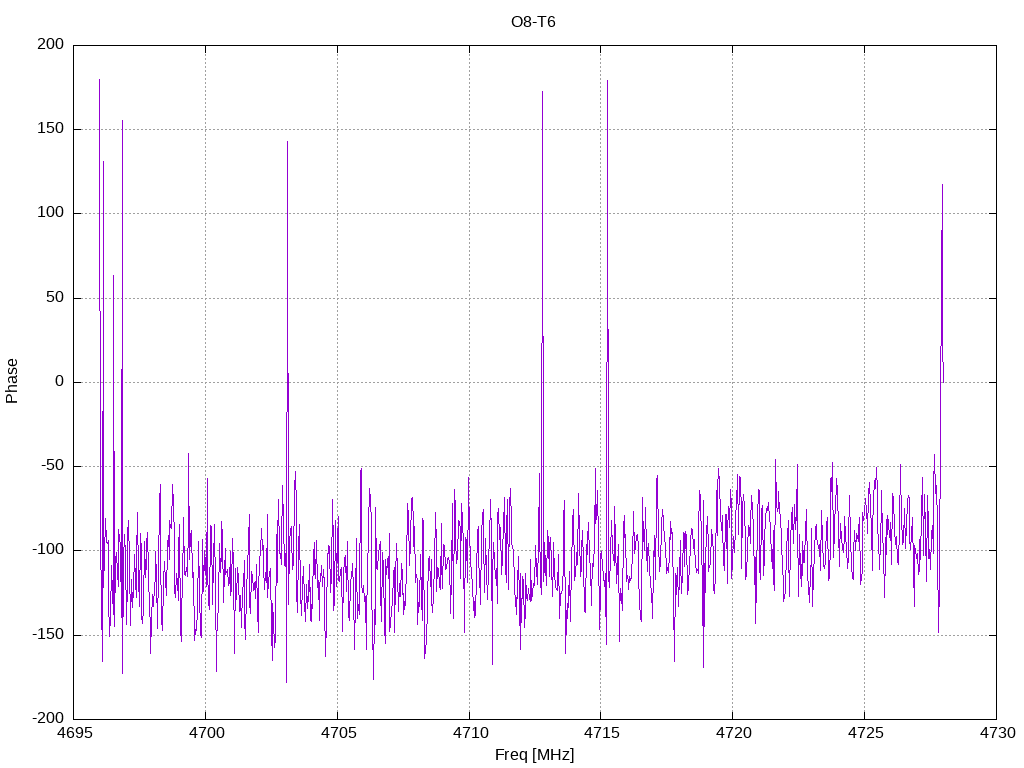The height and width of the screenshot is (768, 1024).
Task: Click the y-axis label Phase
Action: pyautogui.click(x=12, y=381)
